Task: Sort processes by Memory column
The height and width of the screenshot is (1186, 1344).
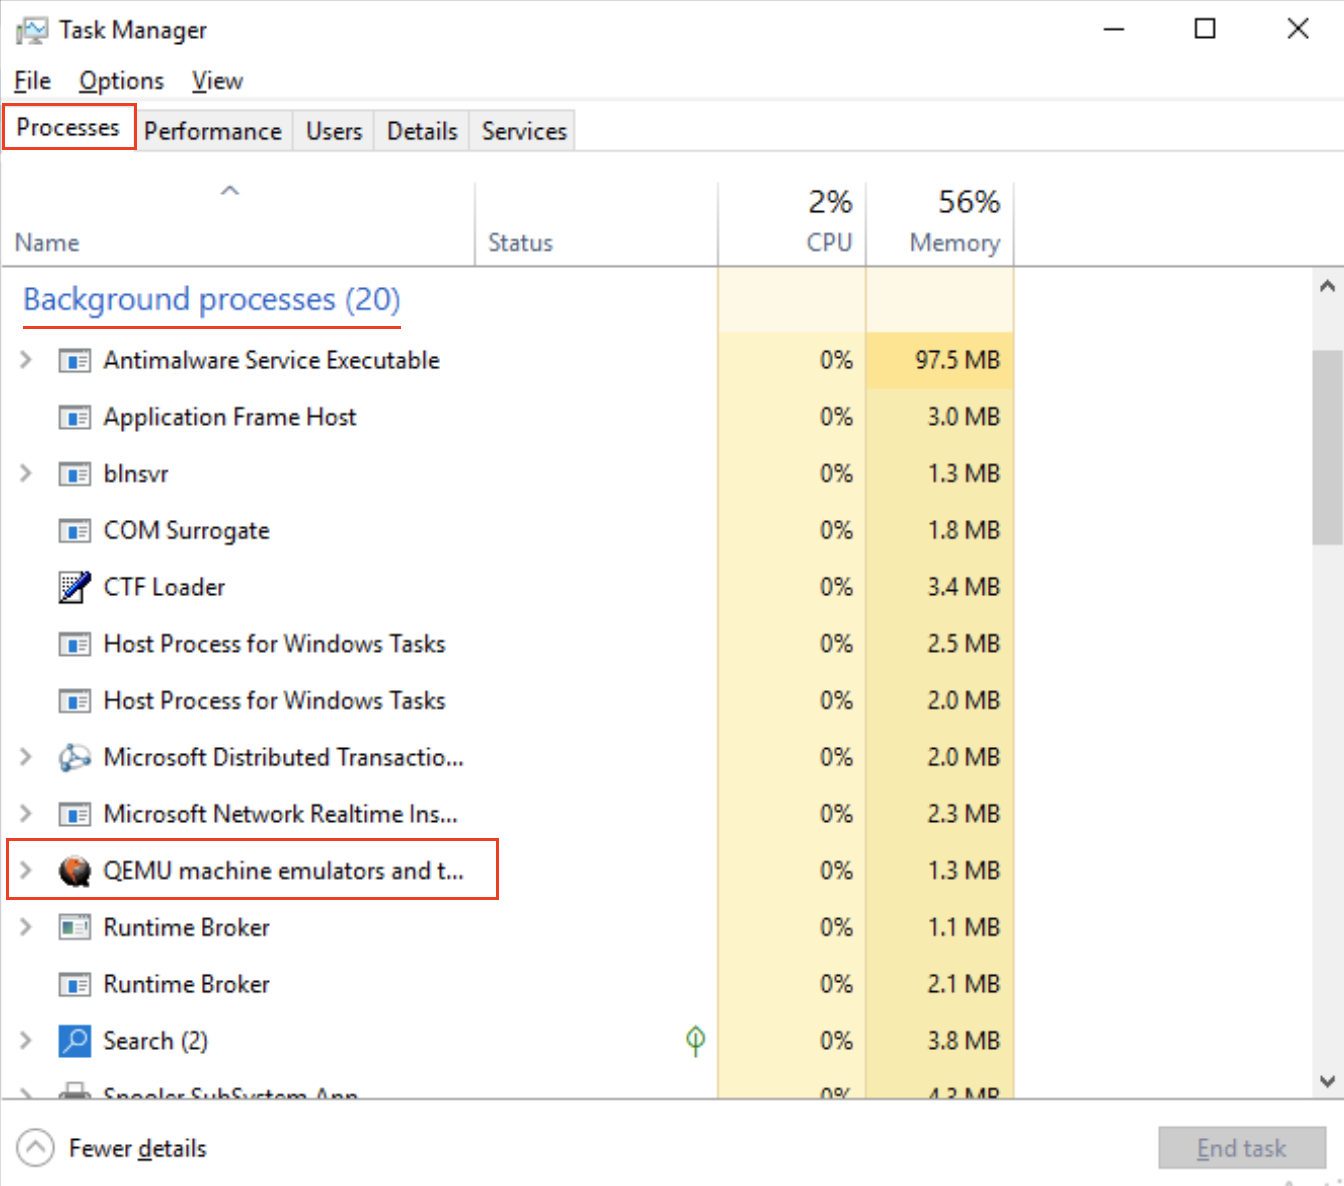Action: (x=940, y=224)
